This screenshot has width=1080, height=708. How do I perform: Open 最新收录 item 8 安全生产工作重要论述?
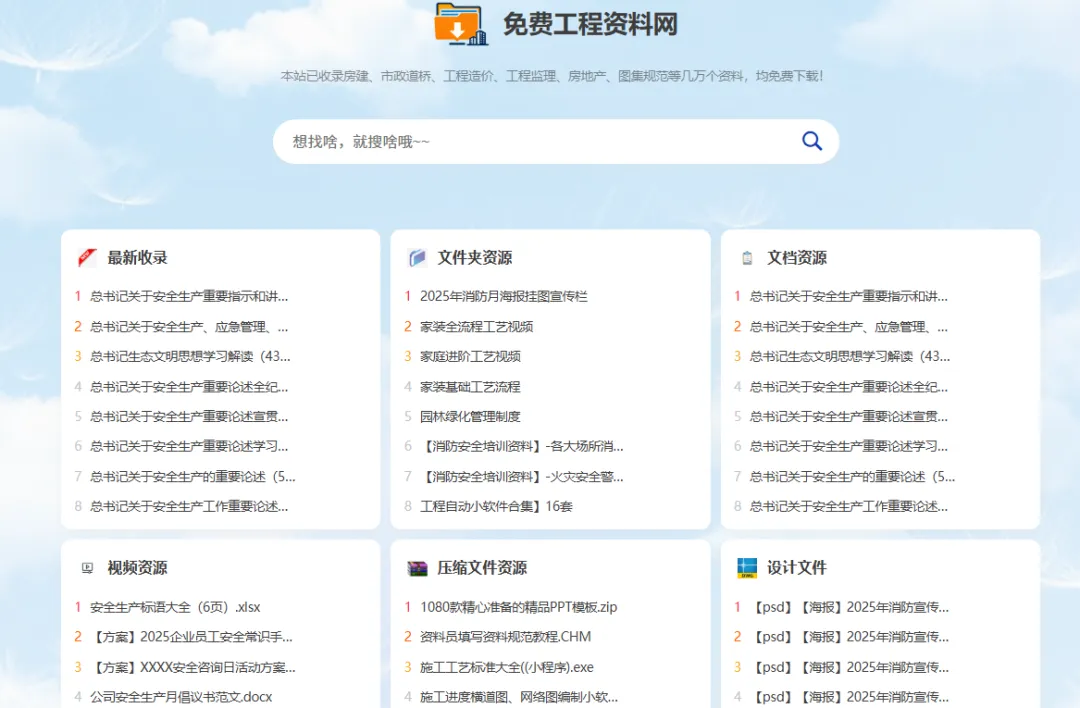coord(189,506)
